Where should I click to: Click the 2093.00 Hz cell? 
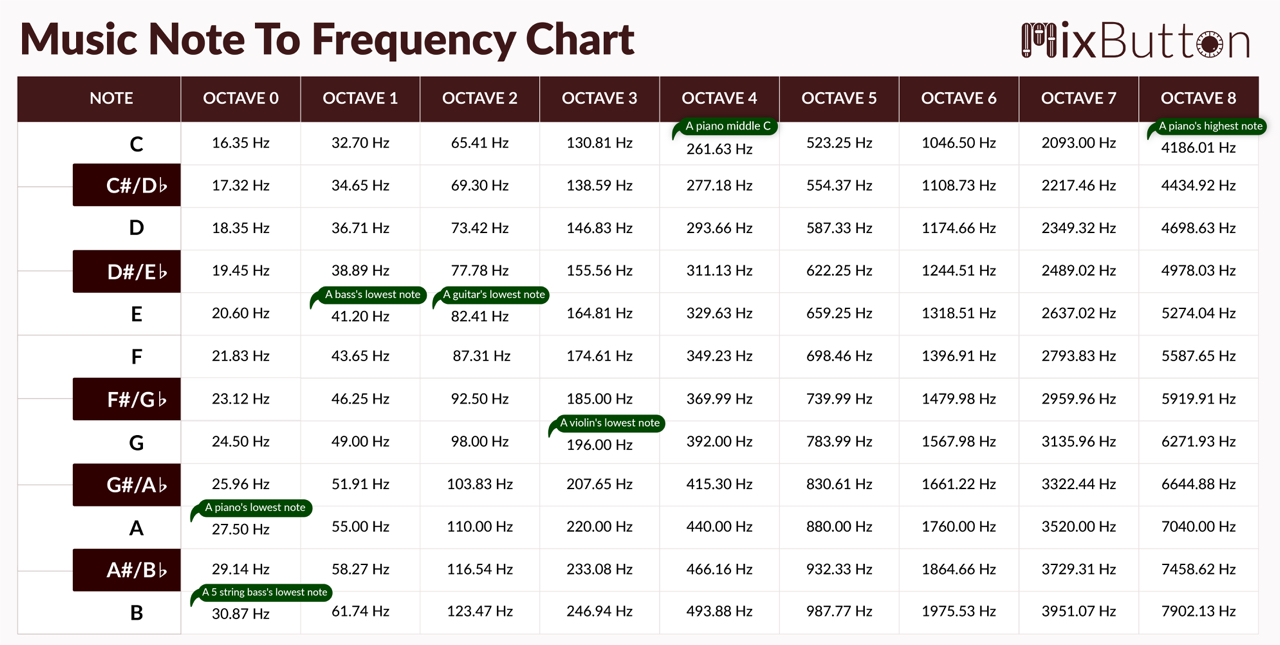(1078, 143)
